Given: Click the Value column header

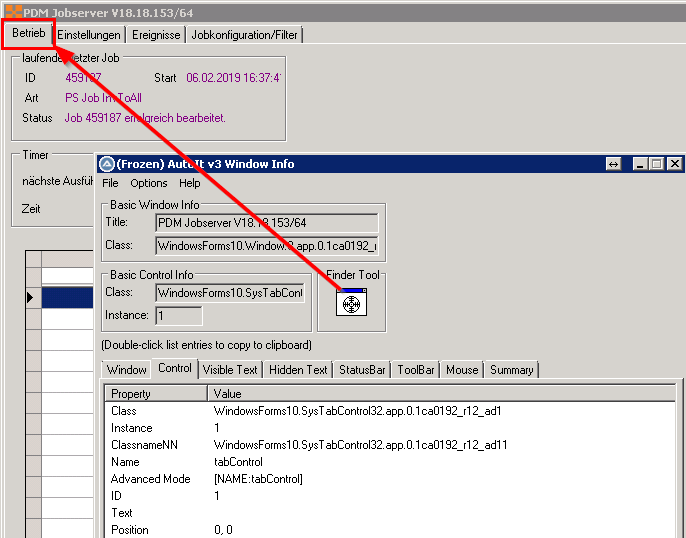Looking at the screenshot, I should click(x=441, y=394).
